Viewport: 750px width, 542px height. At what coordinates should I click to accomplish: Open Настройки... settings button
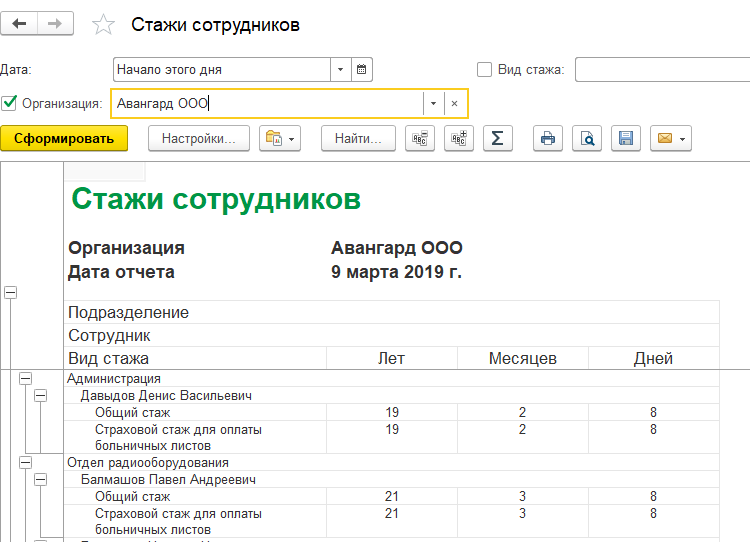click(198, 139)
